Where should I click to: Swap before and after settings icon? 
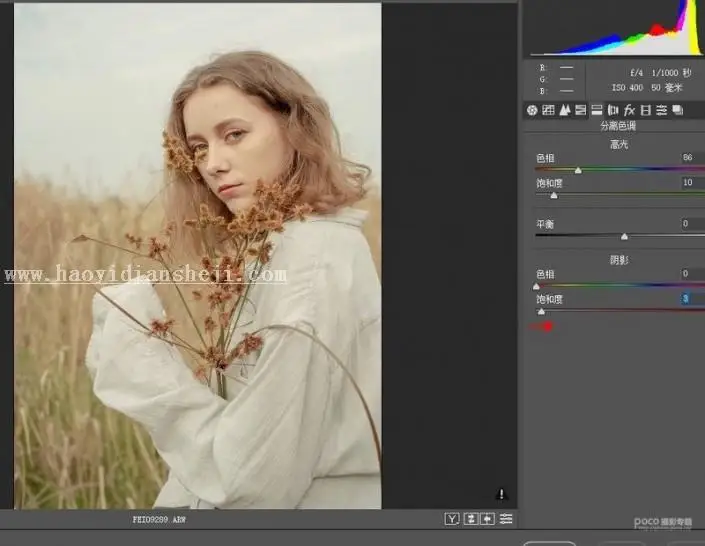(x=470, y=519)
